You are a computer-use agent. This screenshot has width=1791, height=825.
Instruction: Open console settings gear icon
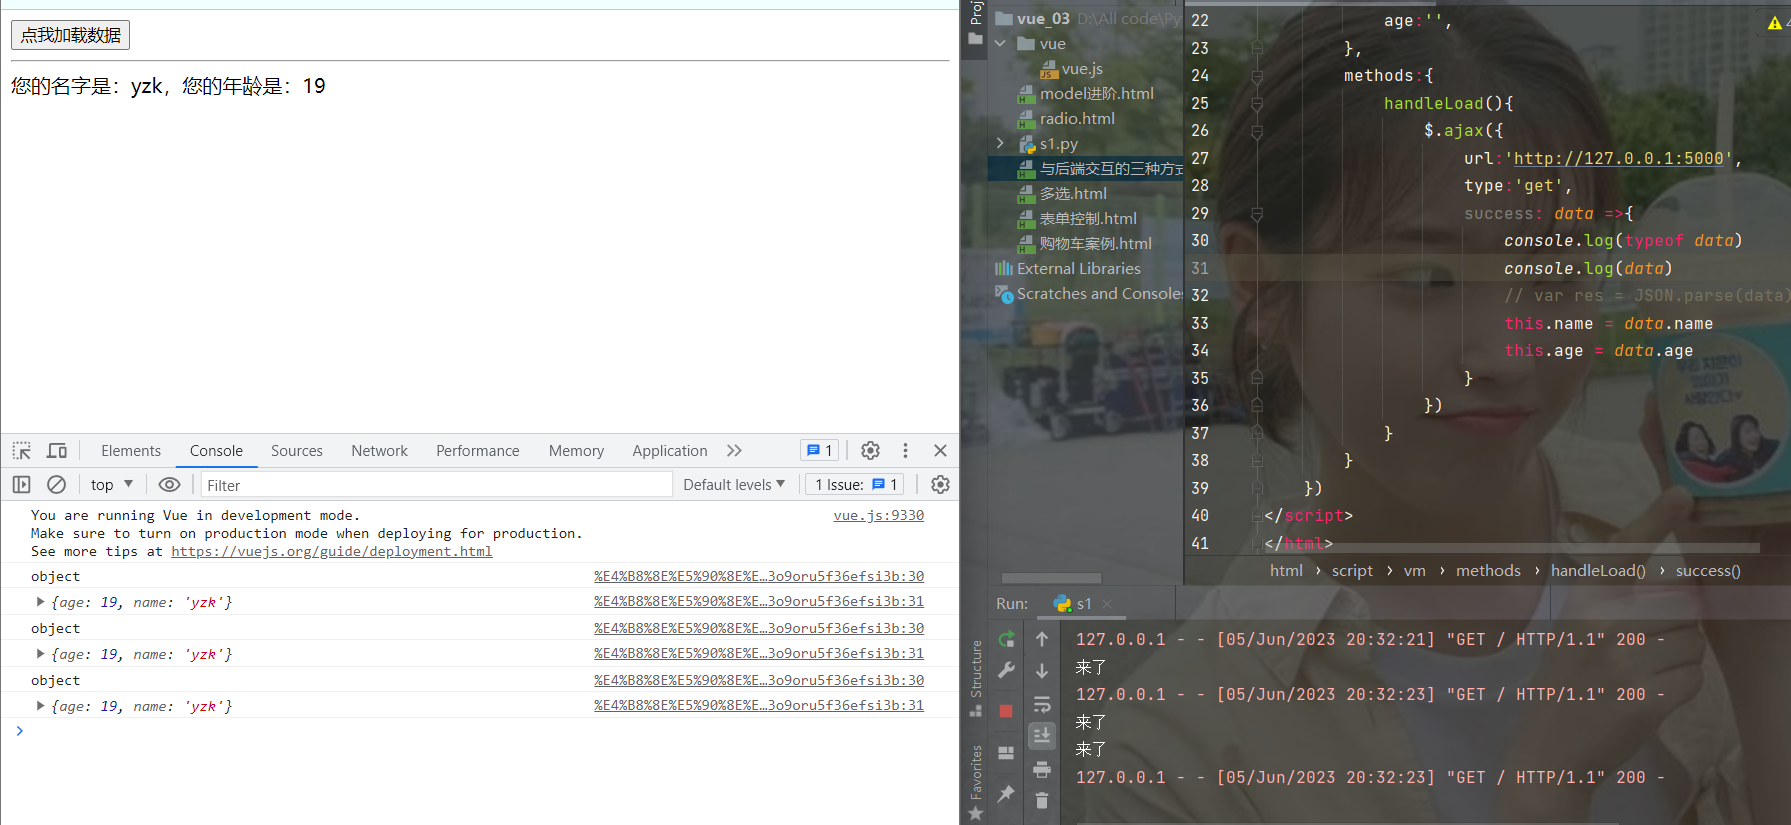click(x=940, y=485)
